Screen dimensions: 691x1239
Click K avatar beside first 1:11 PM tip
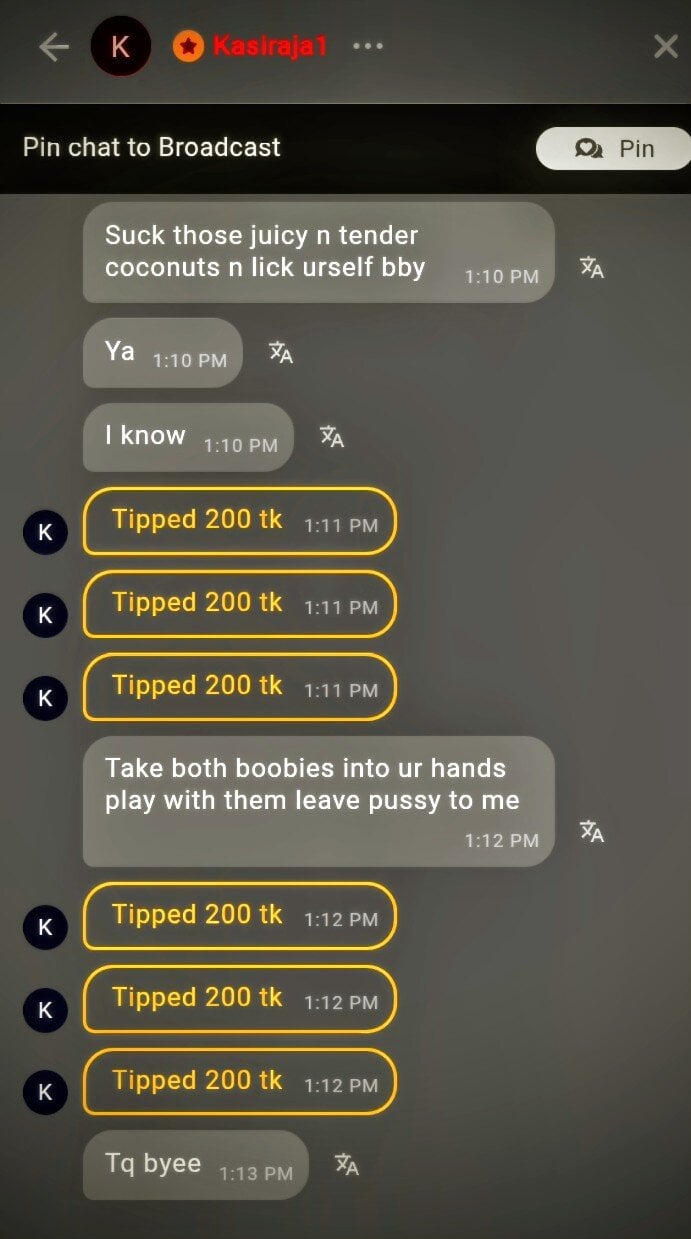pos(45,532)
